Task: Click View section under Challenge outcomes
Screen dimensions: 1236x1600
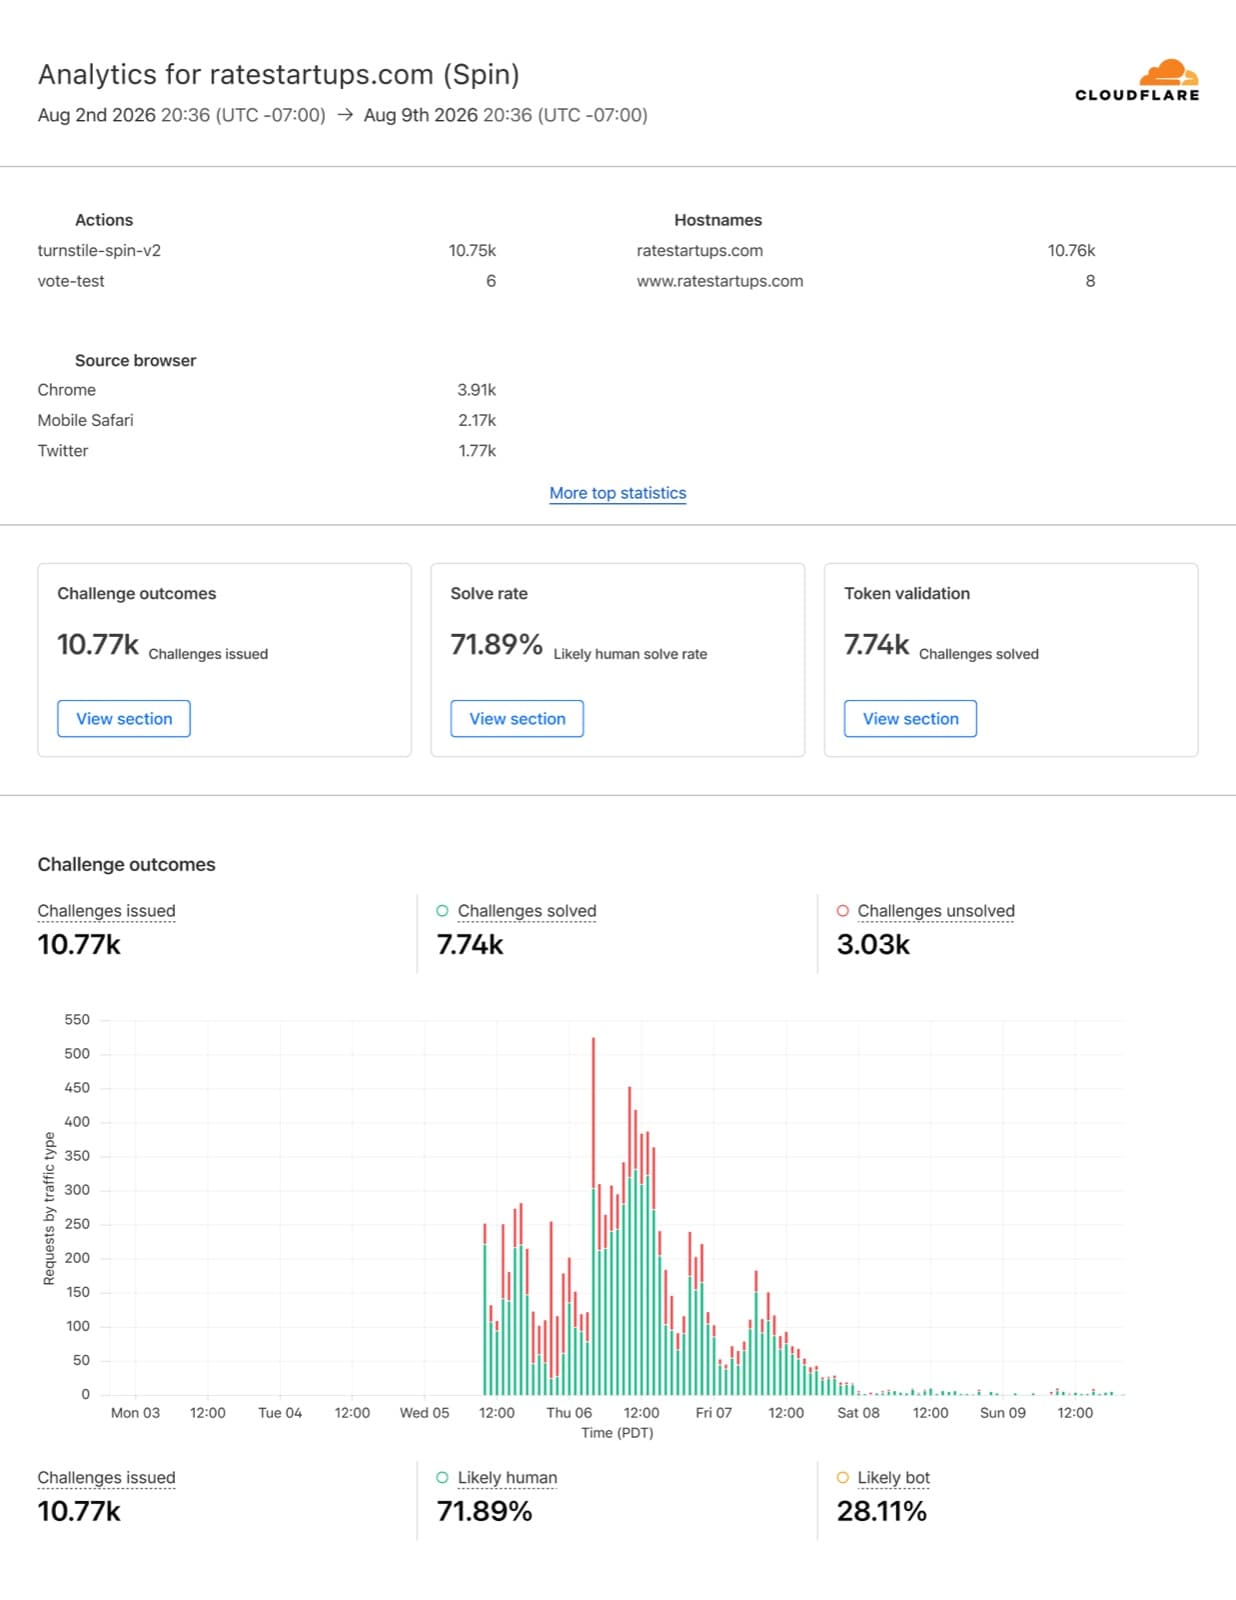Action: point(124,719)
